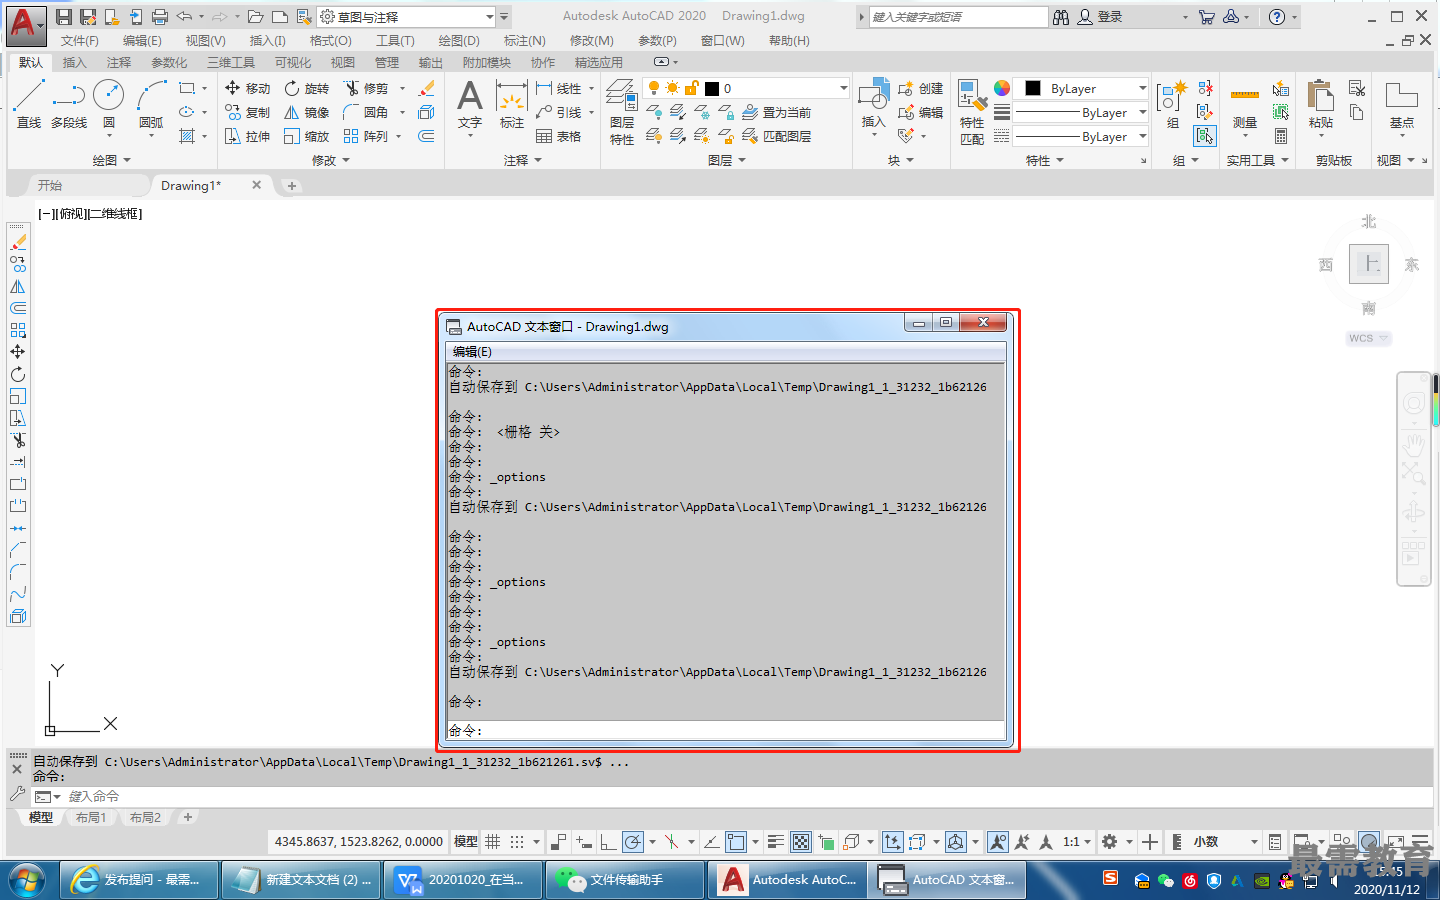This screenshot has width=1440, height=900.
Task: Select the Dimension (标注) tool
Action: point(512,104)
